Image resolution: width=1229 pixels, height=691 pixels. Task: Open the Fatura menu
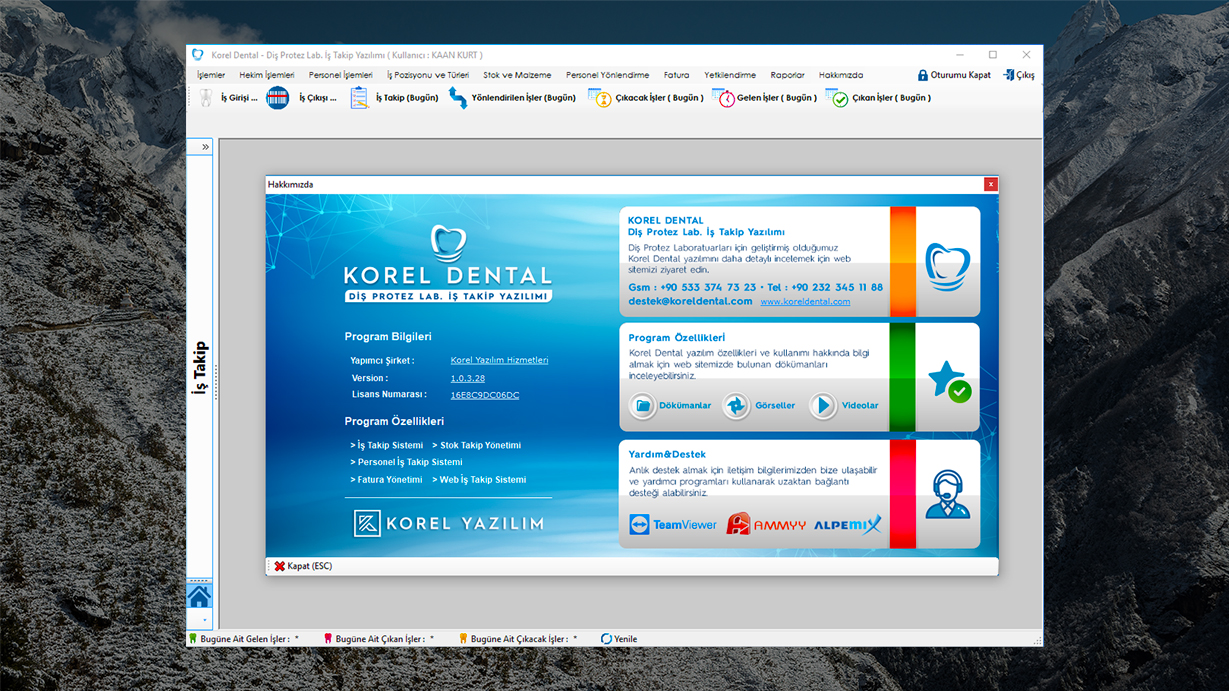[x=677, y=75]
